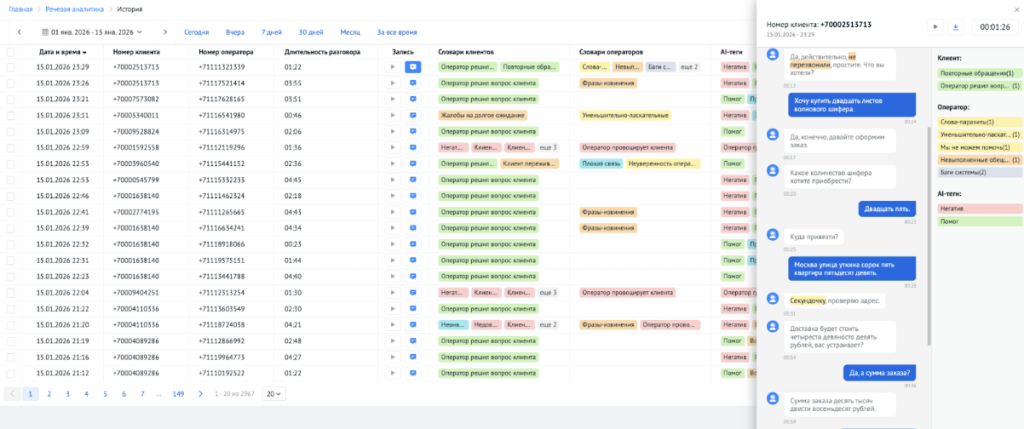
Task: Filter by the 7 дней period
Action: pyautogui.click(x=271, y=32)
